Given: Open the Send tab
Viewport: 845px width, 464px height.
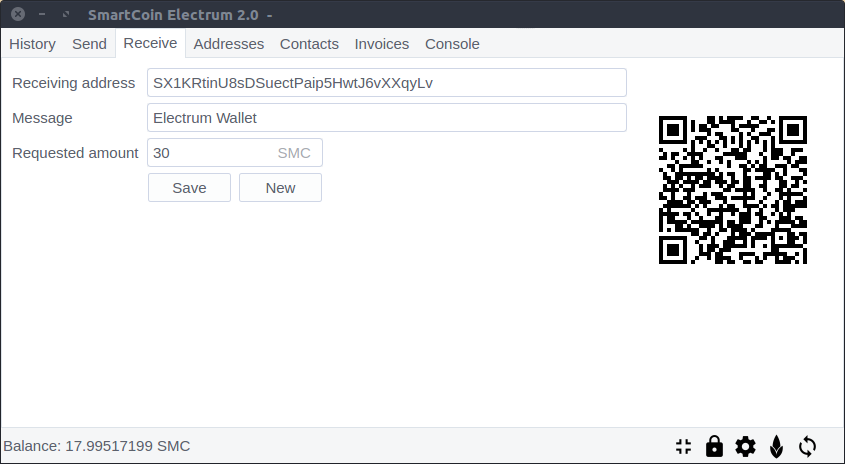Looking at the screenshot, I should tap(89, 44).
